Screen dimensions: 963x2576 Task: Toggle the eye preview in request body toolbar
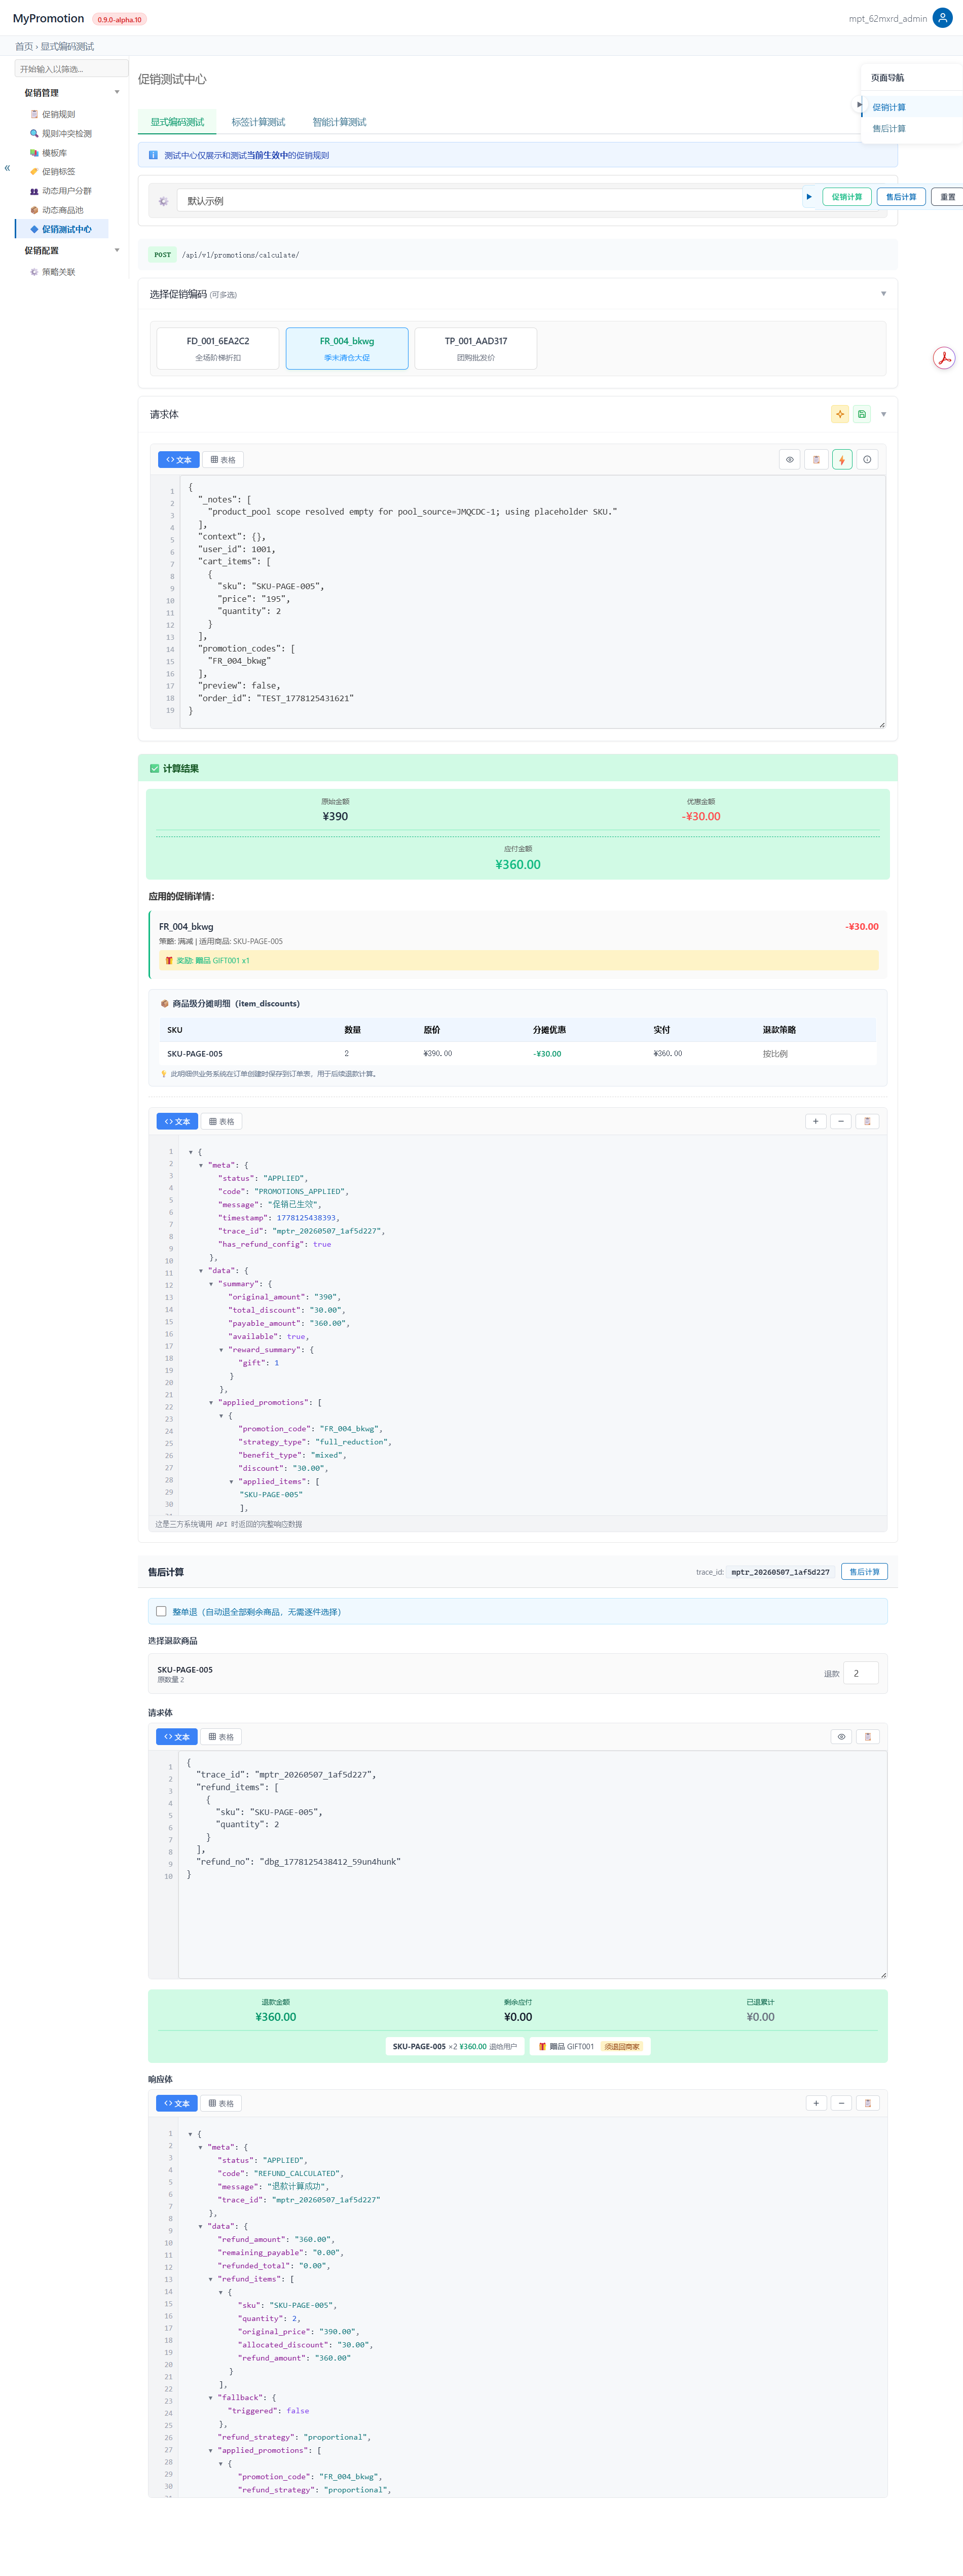pyautogui.click(x=790, y=460)
